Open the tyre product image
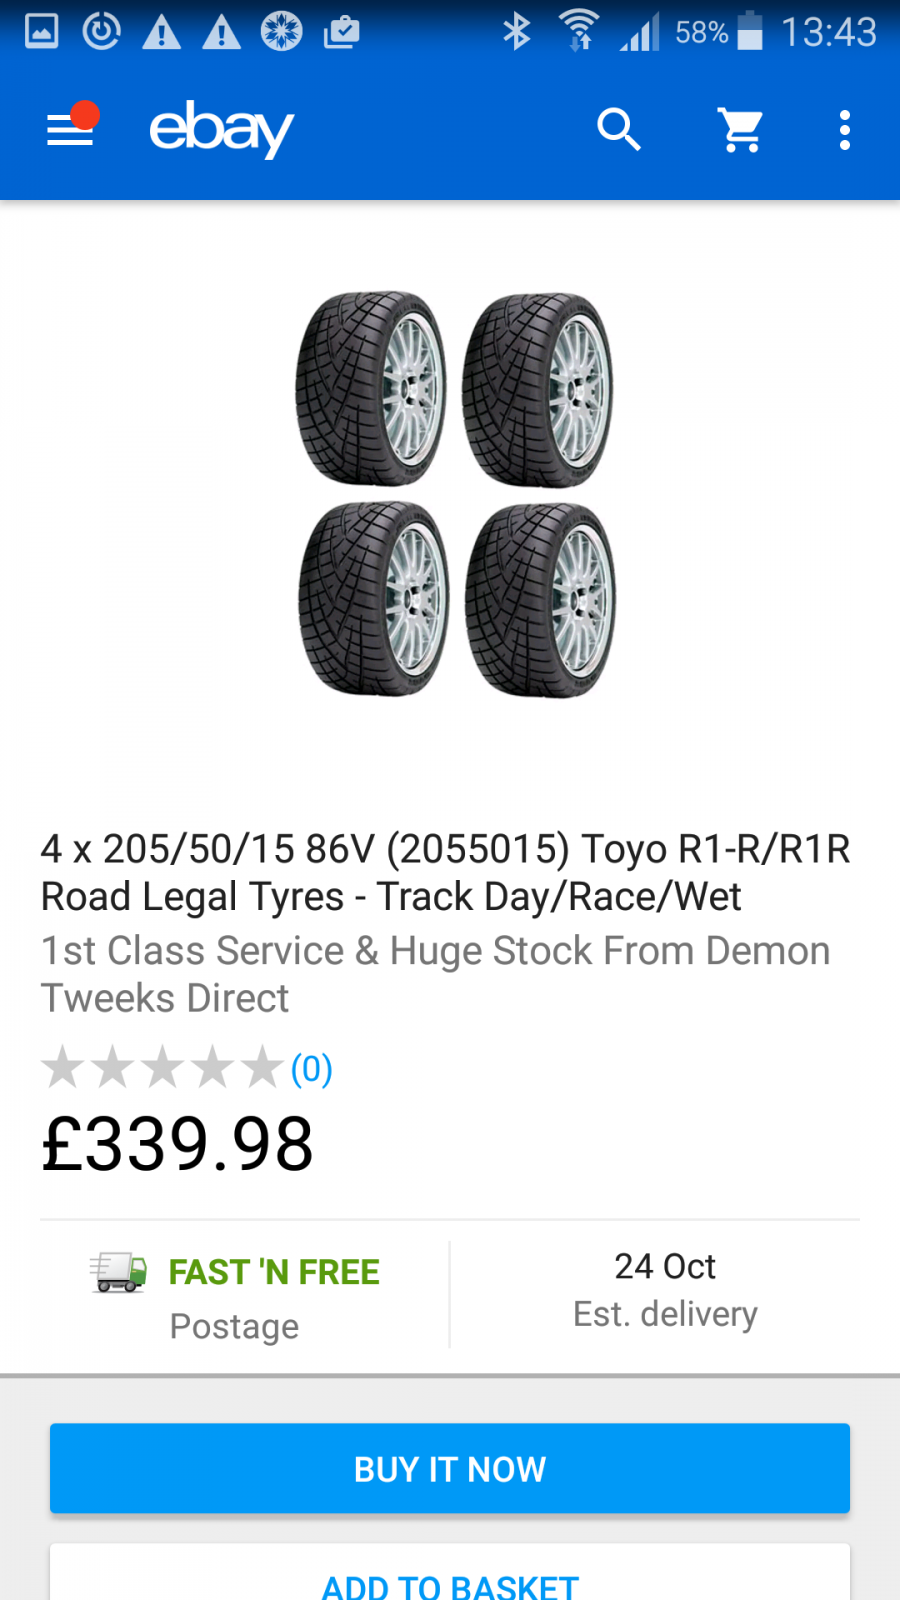 click(455, 495)
